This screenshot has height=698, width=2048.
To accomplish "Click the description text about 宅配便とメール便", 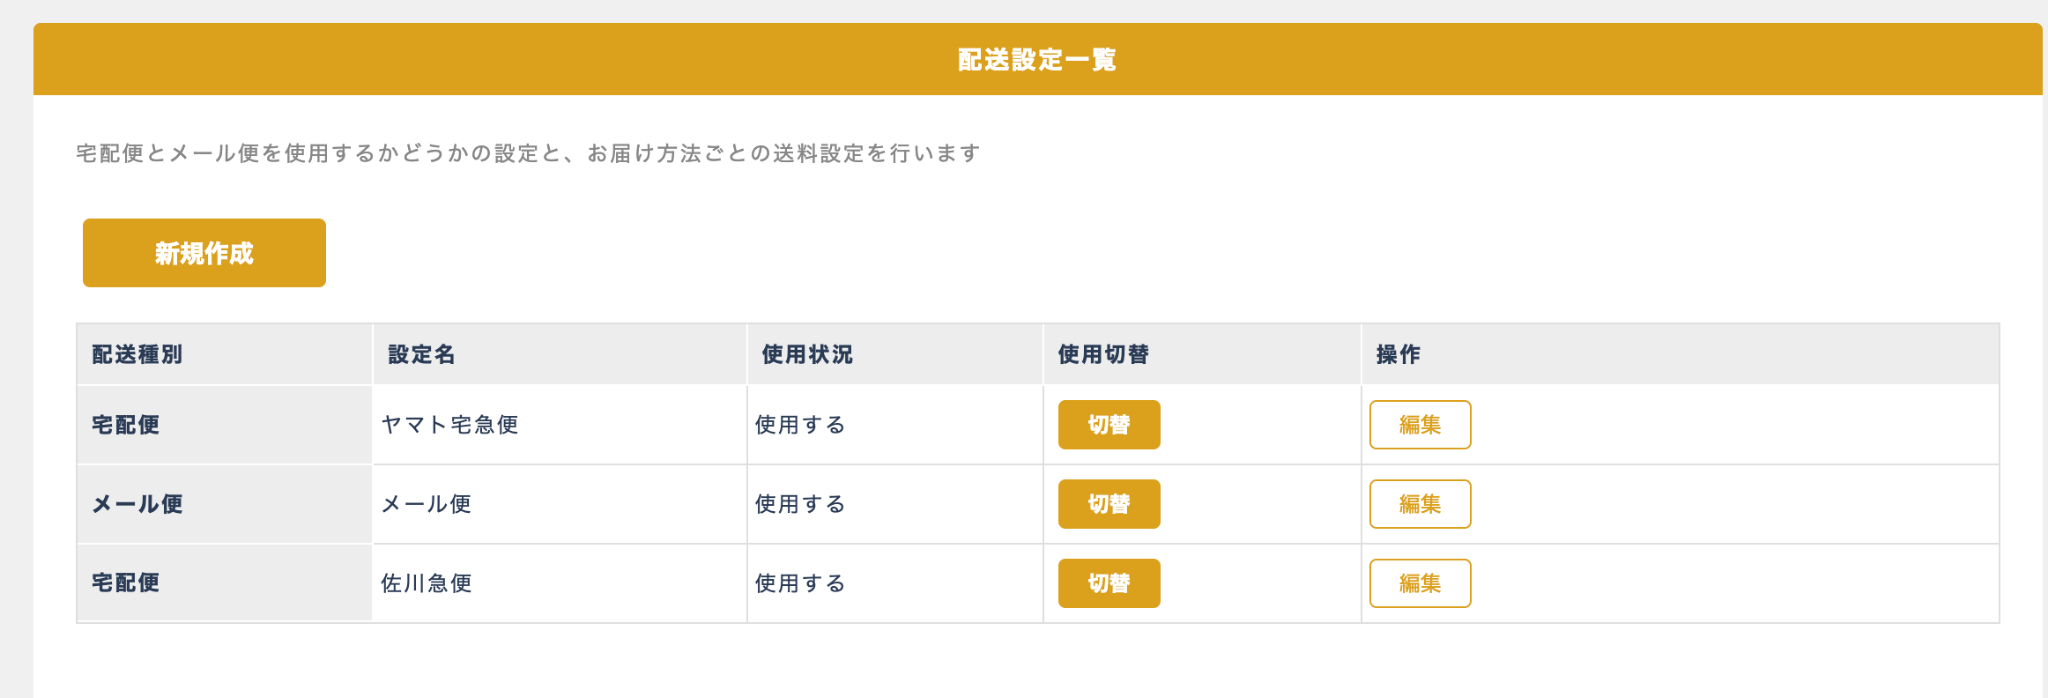I will point(528,153).
